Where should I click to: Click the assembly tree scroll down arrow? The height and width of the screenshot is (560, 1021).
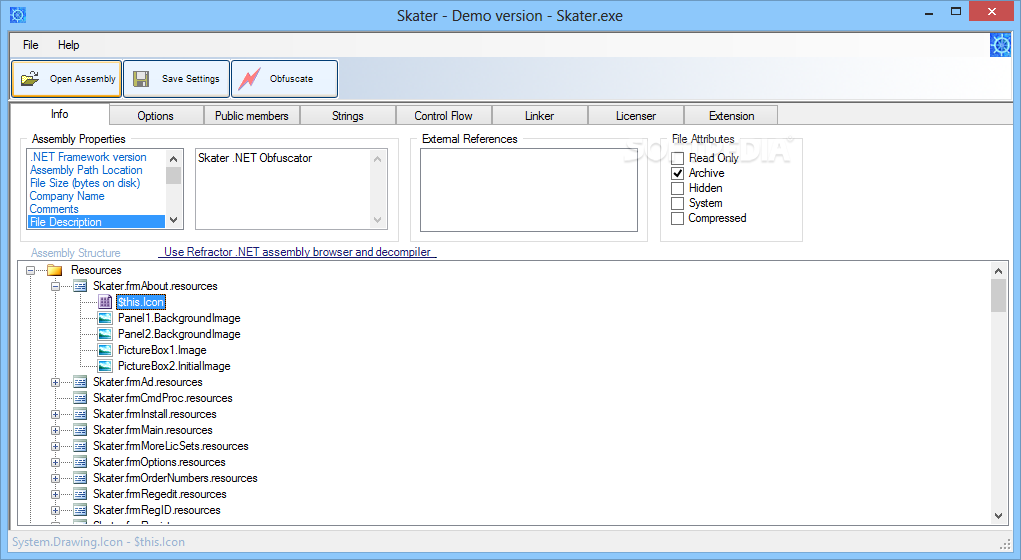pos(998,516)
